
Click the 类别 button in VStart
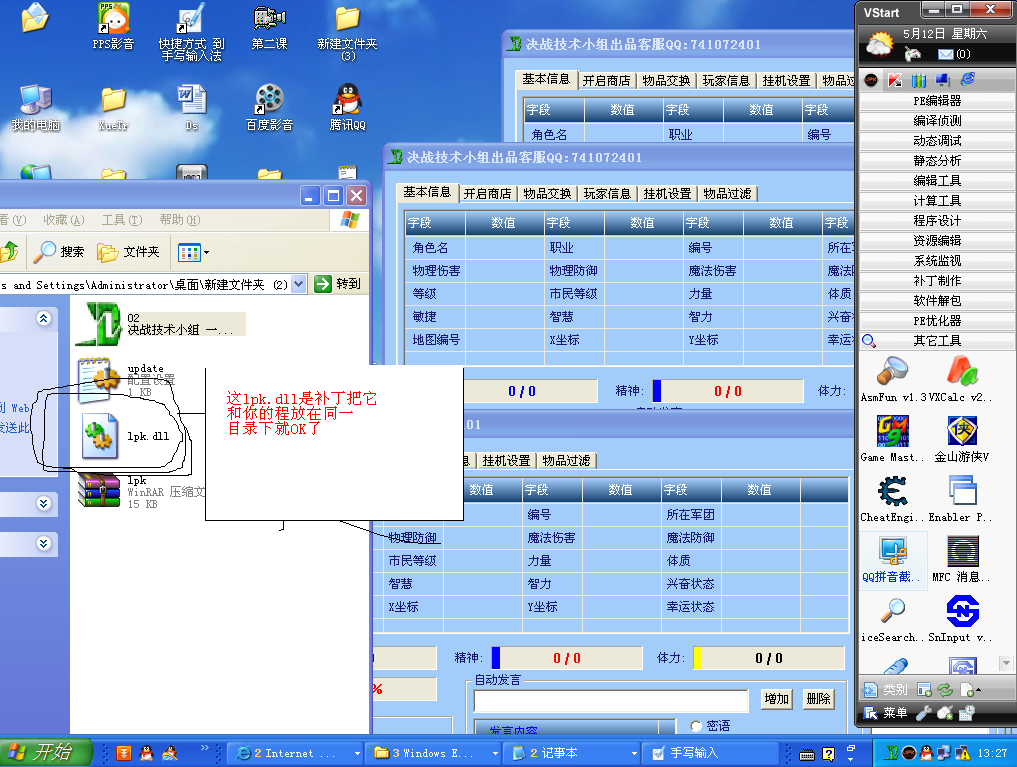pyautogui.click(x=886, y=690)
